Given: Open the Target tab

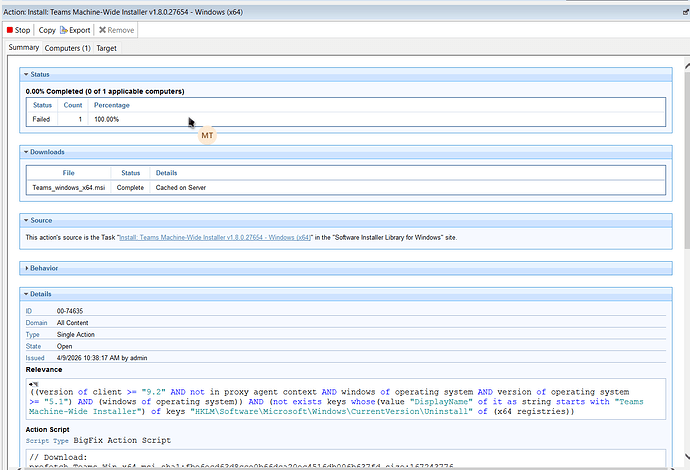Looking at the screenshot, I should pos(106,48).
